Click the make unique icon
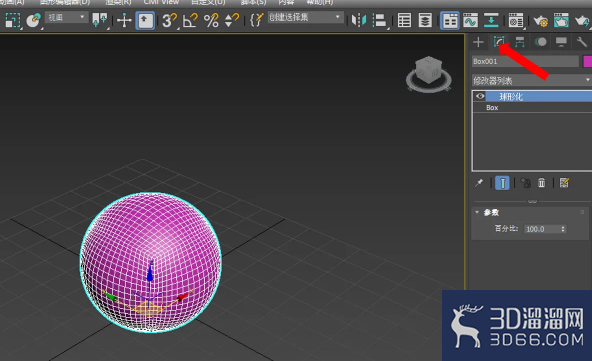592x361 pixels. (526, 183)
